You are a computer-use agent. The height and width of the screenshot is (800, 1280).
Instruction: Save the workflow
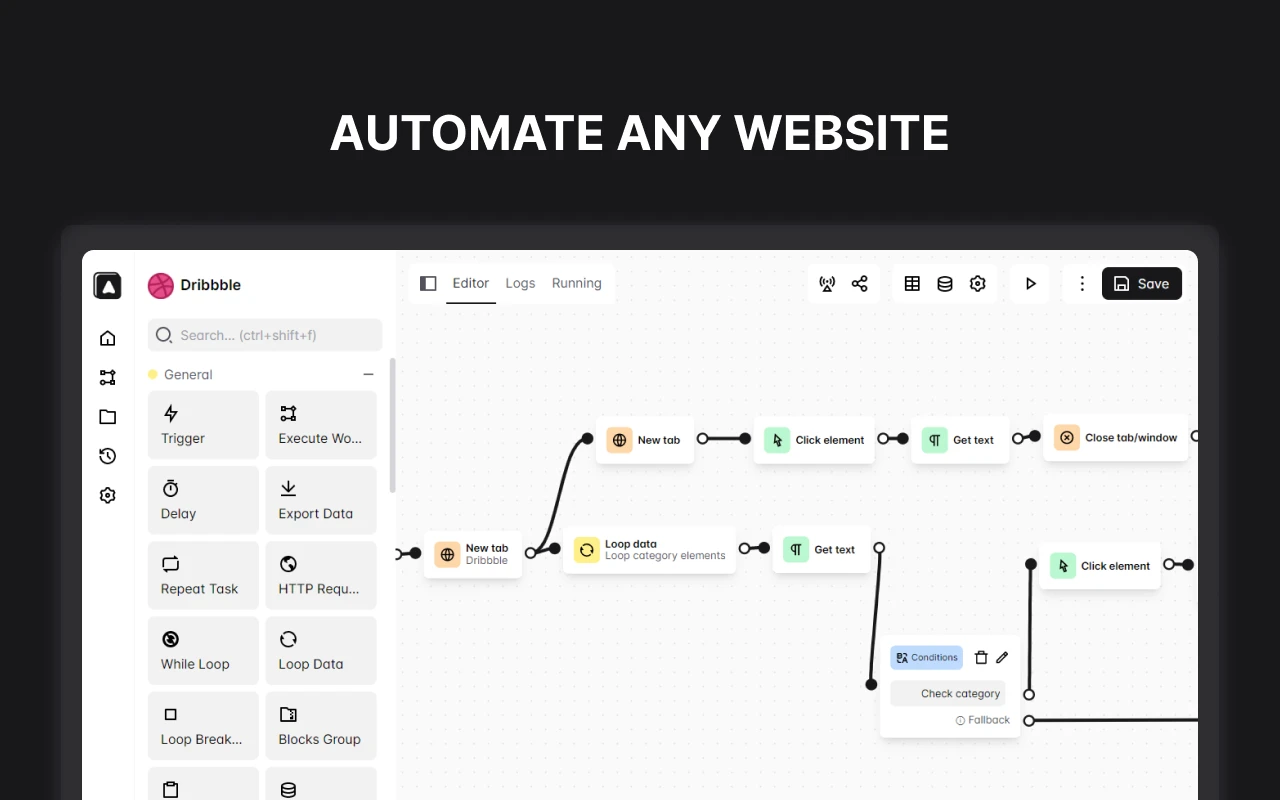tap(1142, 284)
